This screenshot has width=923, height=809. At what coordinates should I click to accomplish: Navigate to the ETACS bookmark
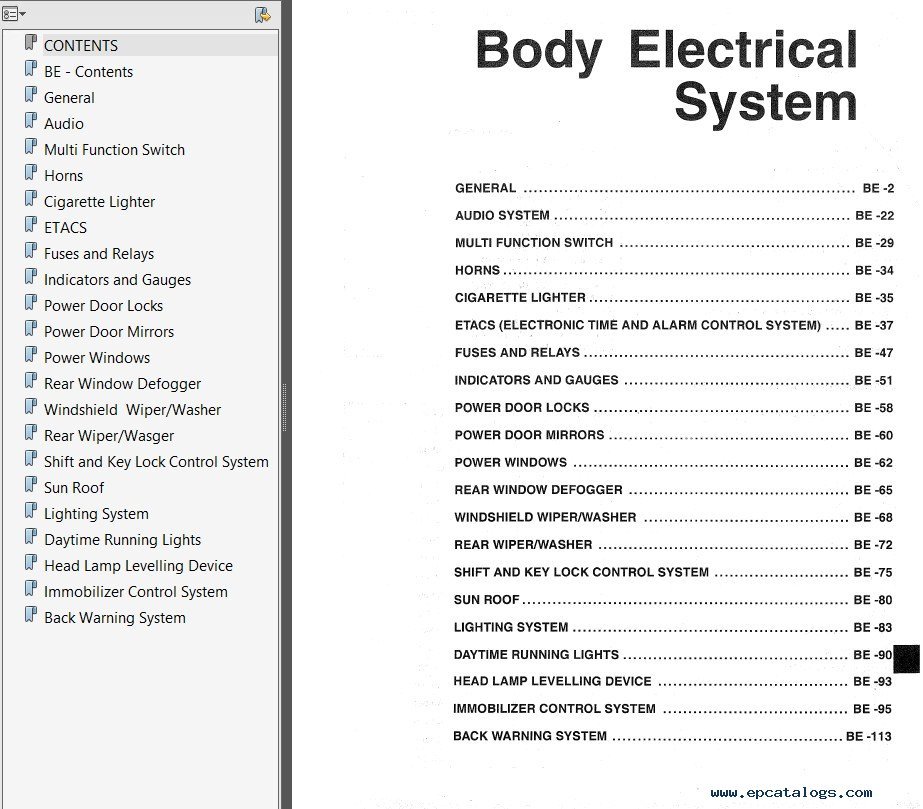65,227
